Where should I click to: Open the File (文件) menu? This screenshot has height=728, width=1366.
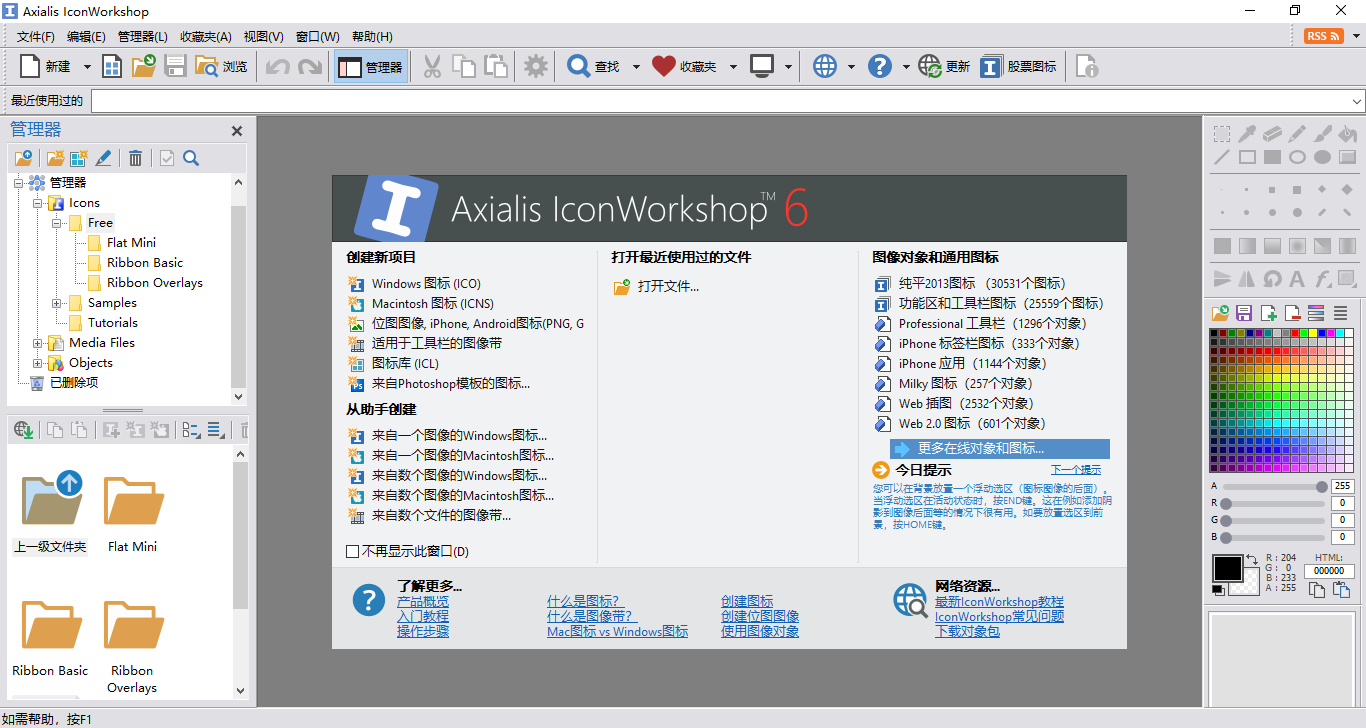pos(36,37)
